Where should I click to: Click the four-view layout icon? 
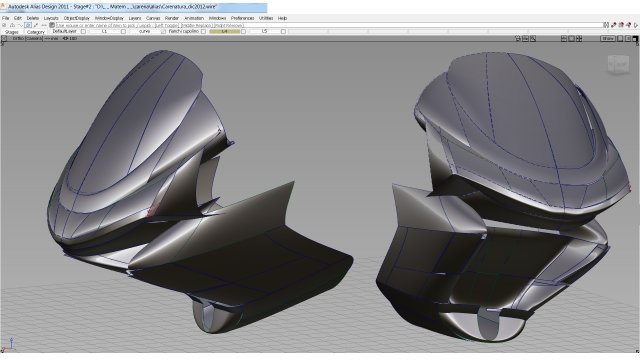(x=579, y=38)
